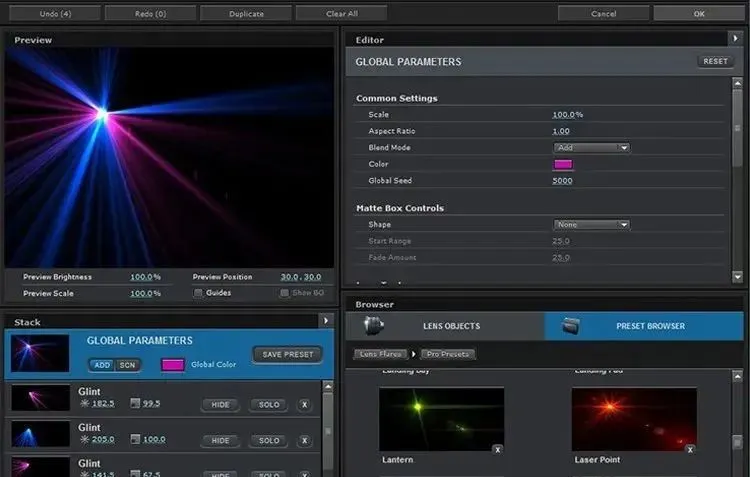Screen dimensions: 750x477
Task: Click the brightness star icon of first Glint
Action: point(85,404)
